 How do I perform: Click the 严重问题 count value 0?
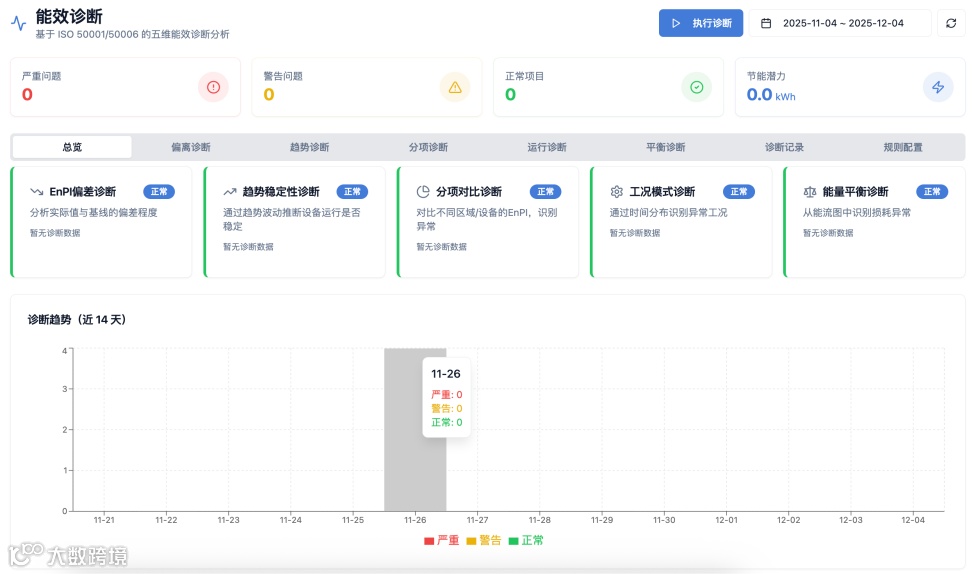27,95
